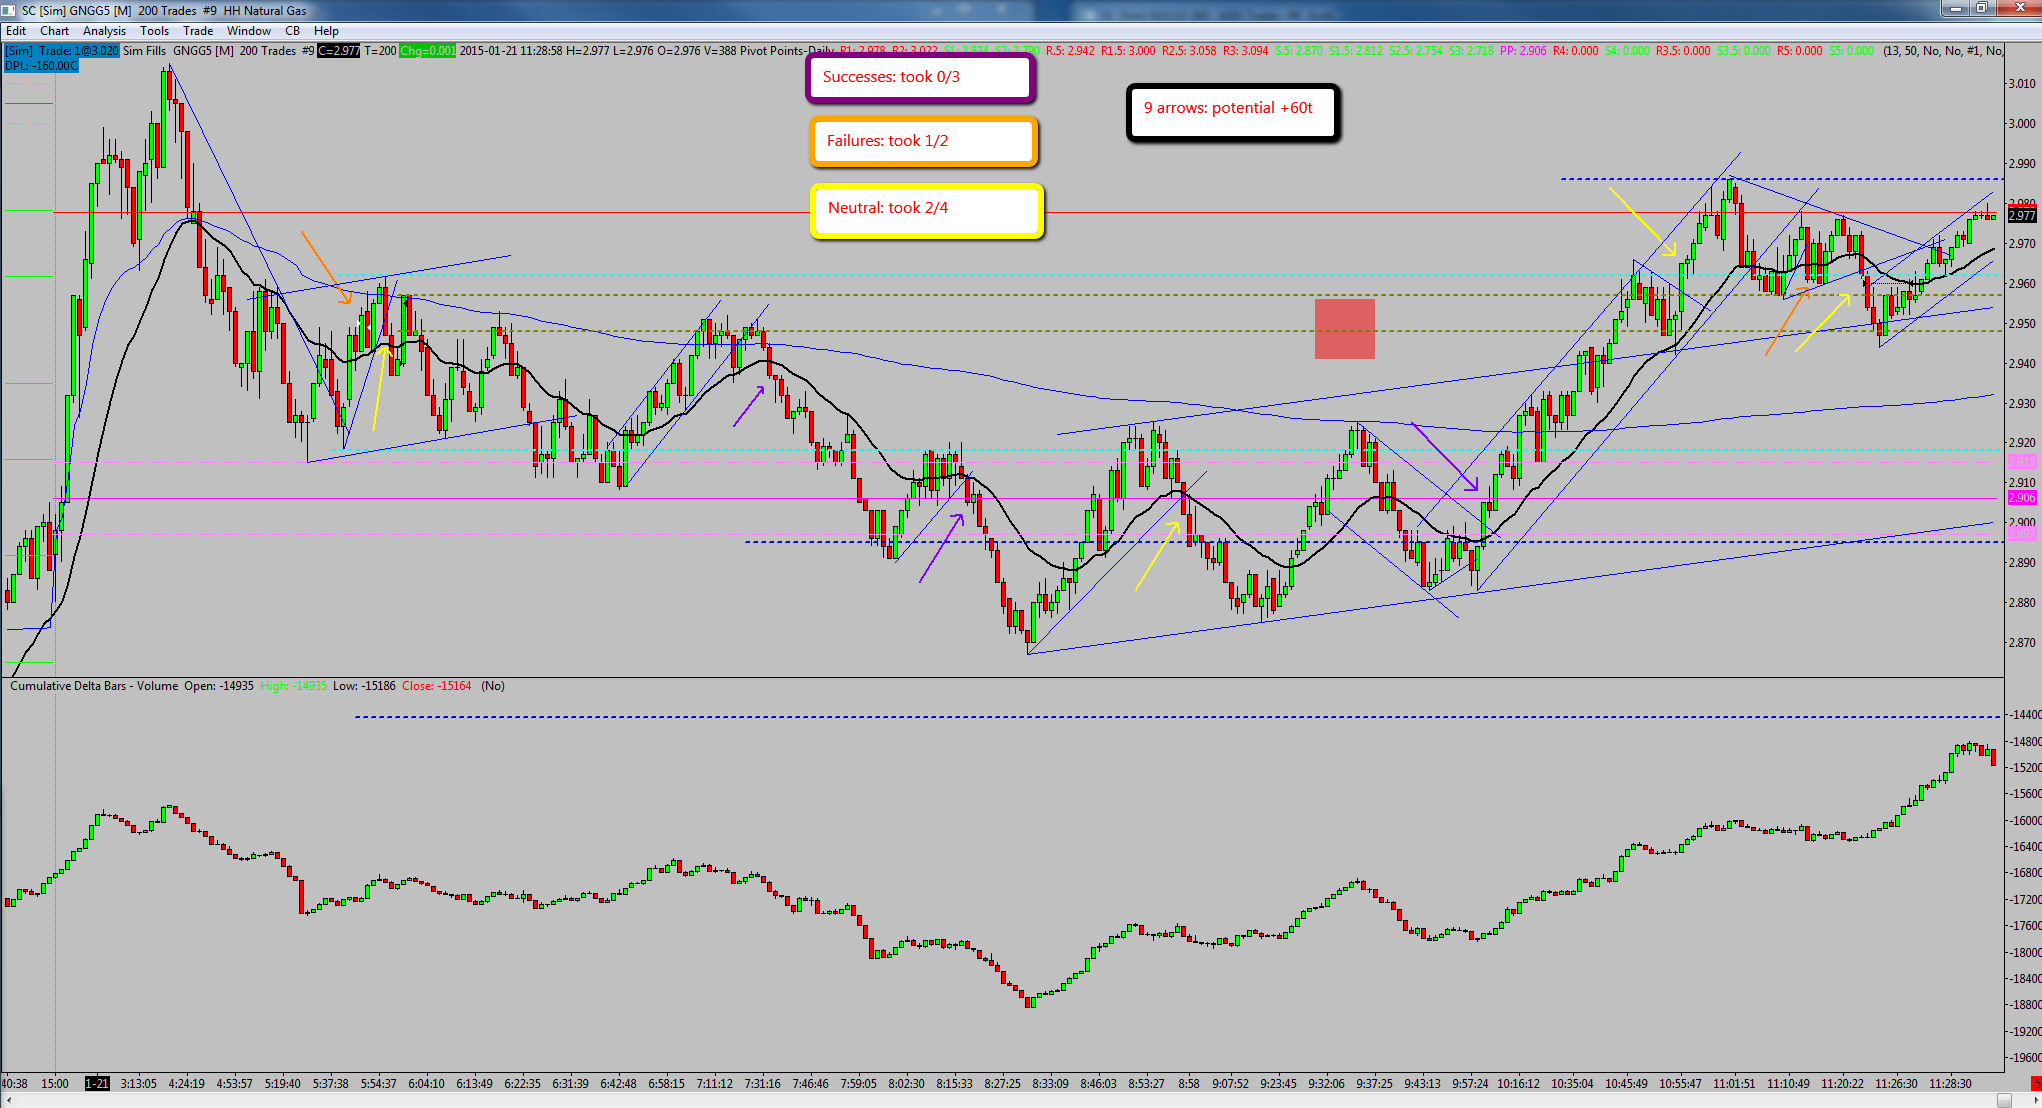
Task: Click the "Low: -15186" delta value
Action: (x=364, y=686)
